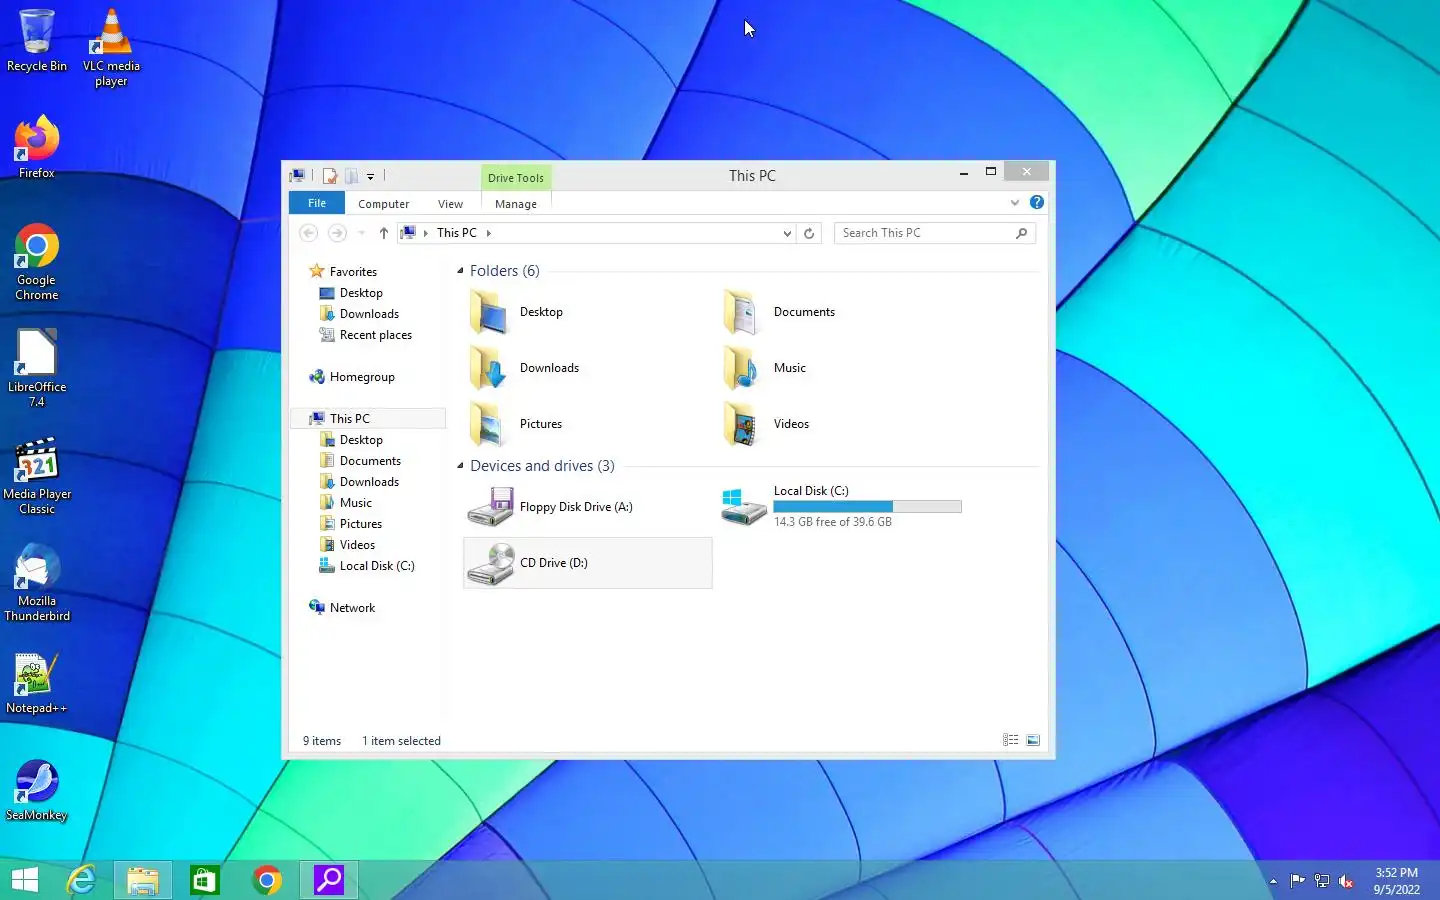Select the Documents folder icon in Folders

coord(743,312)
